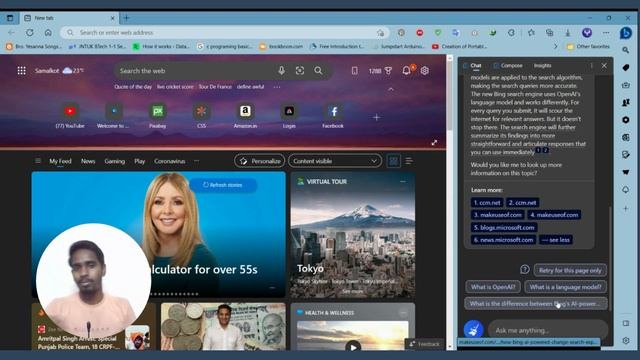
Task: Open the Settings and more ellipsis menu
Action: (x=606, y=33)
